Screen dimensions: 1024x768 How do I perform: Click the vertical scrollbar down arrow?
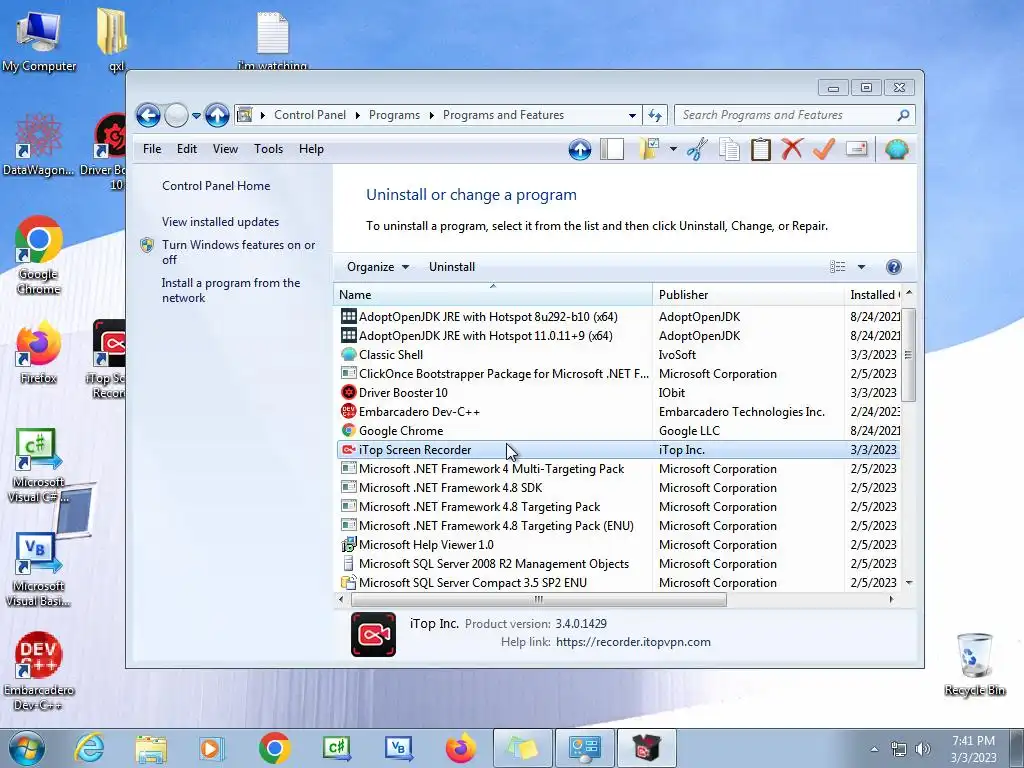point(908,583)
